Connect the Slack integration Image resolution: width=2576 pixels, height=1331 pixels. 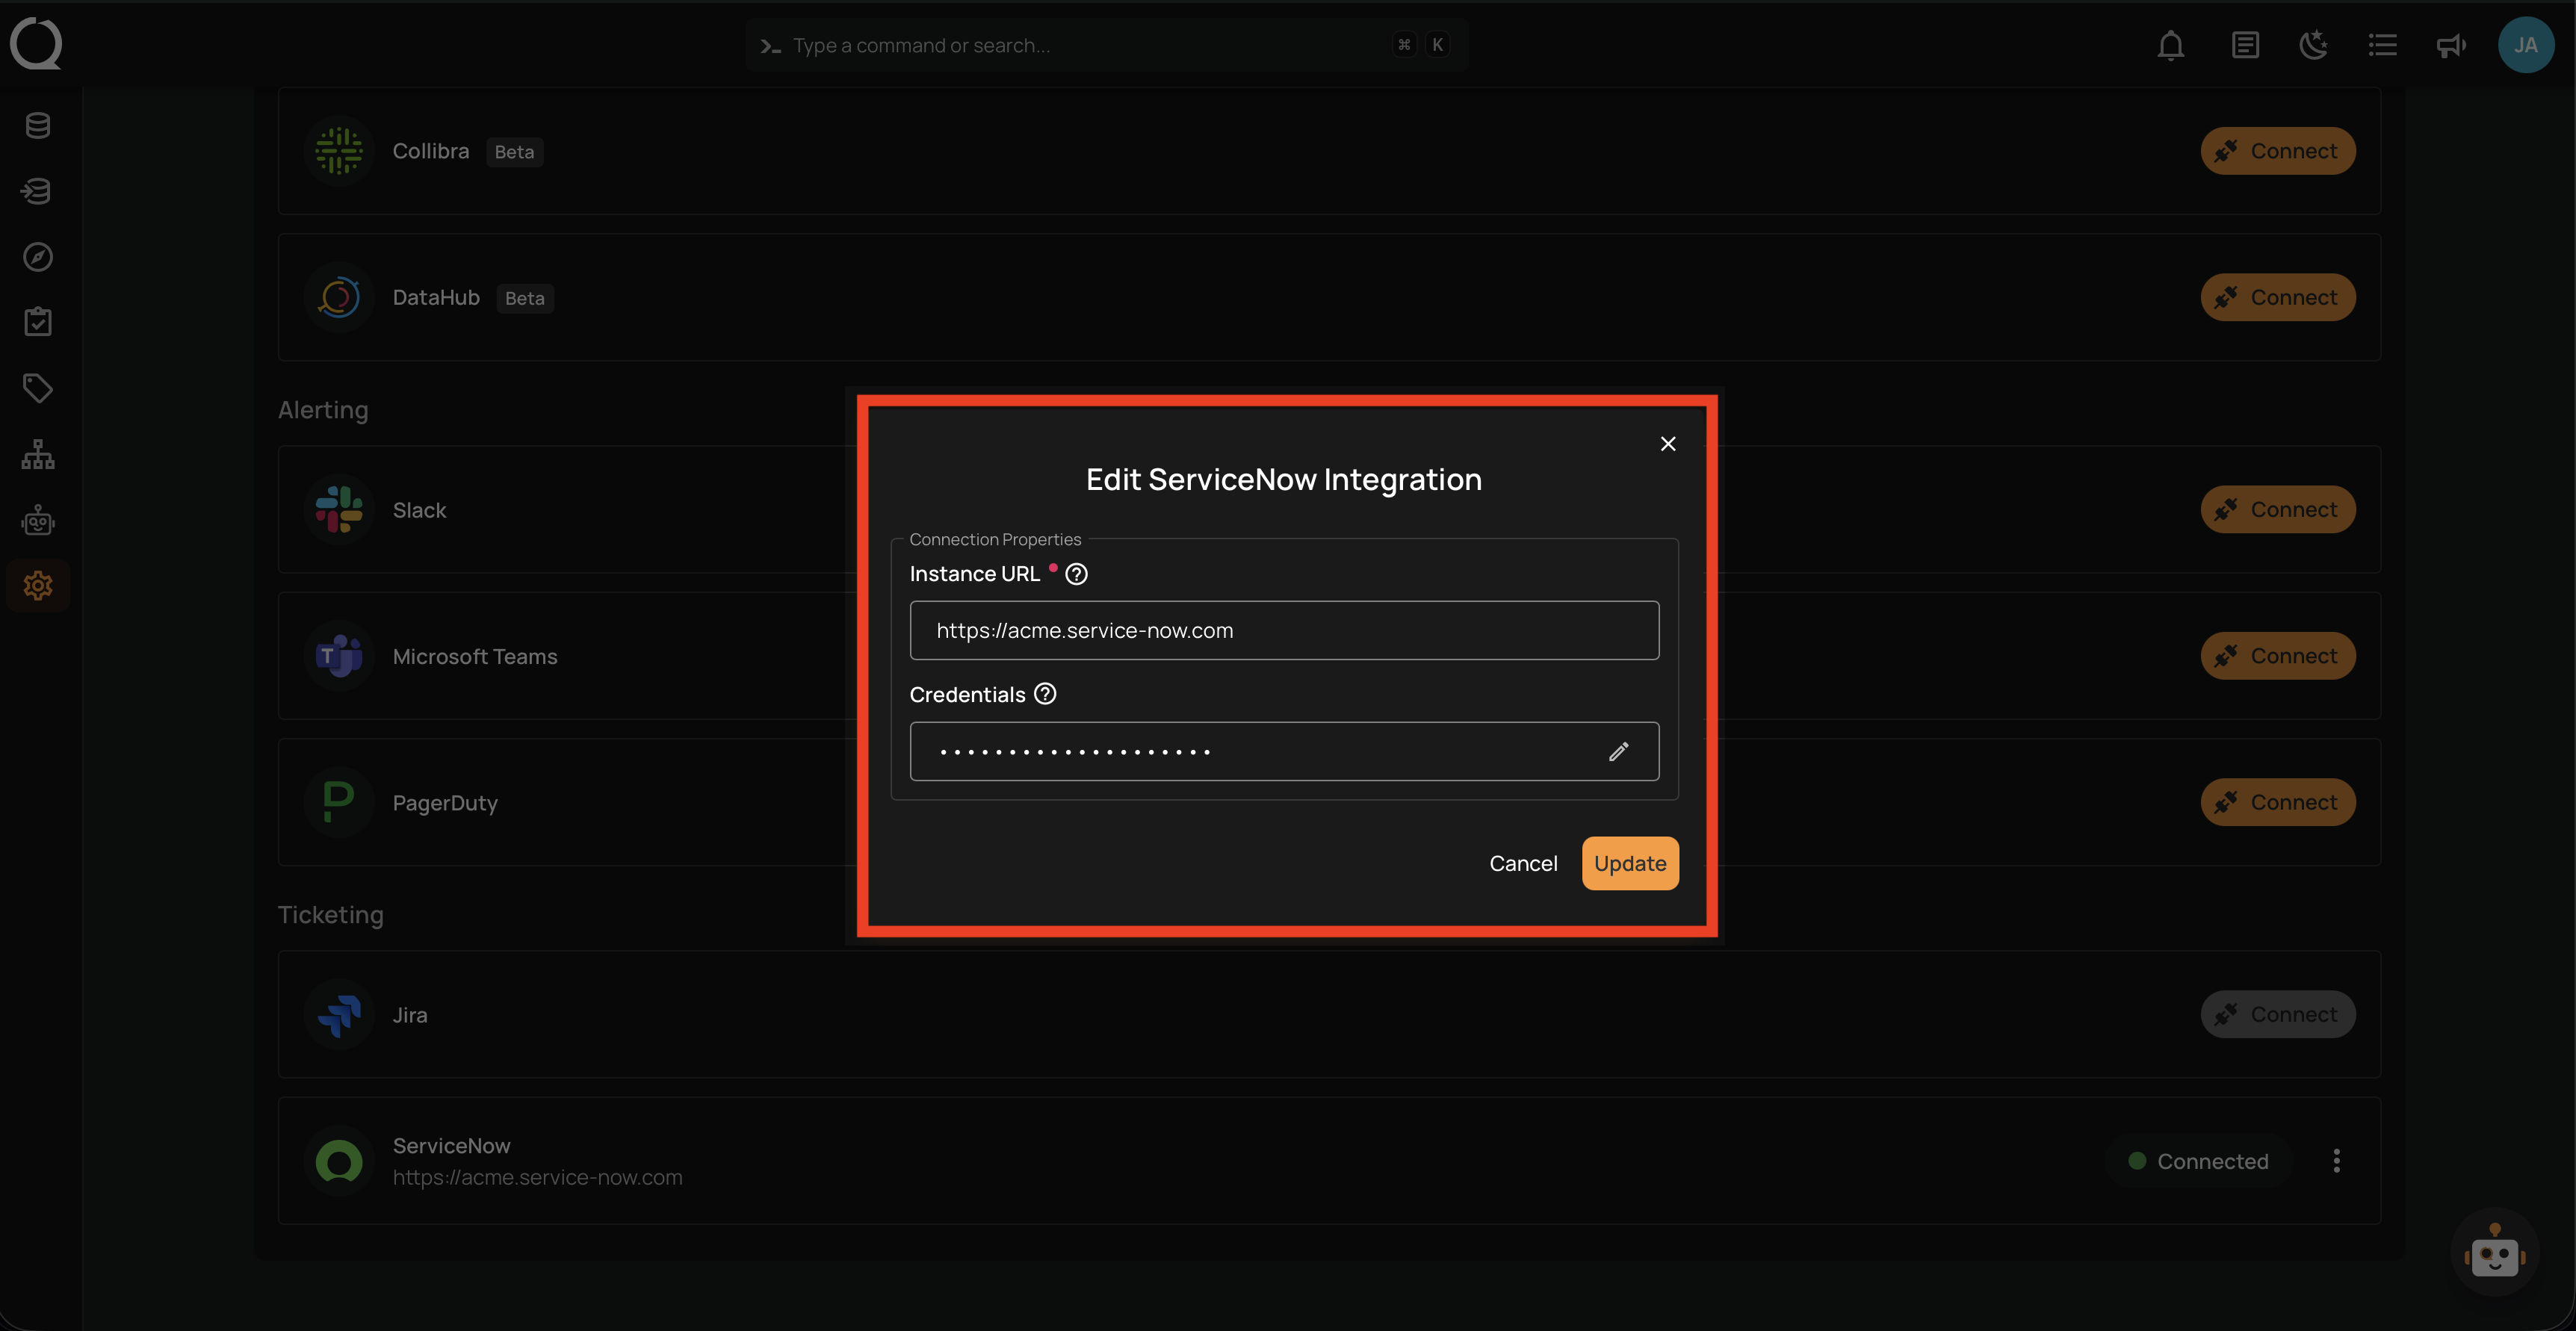tap(2277, 509)
